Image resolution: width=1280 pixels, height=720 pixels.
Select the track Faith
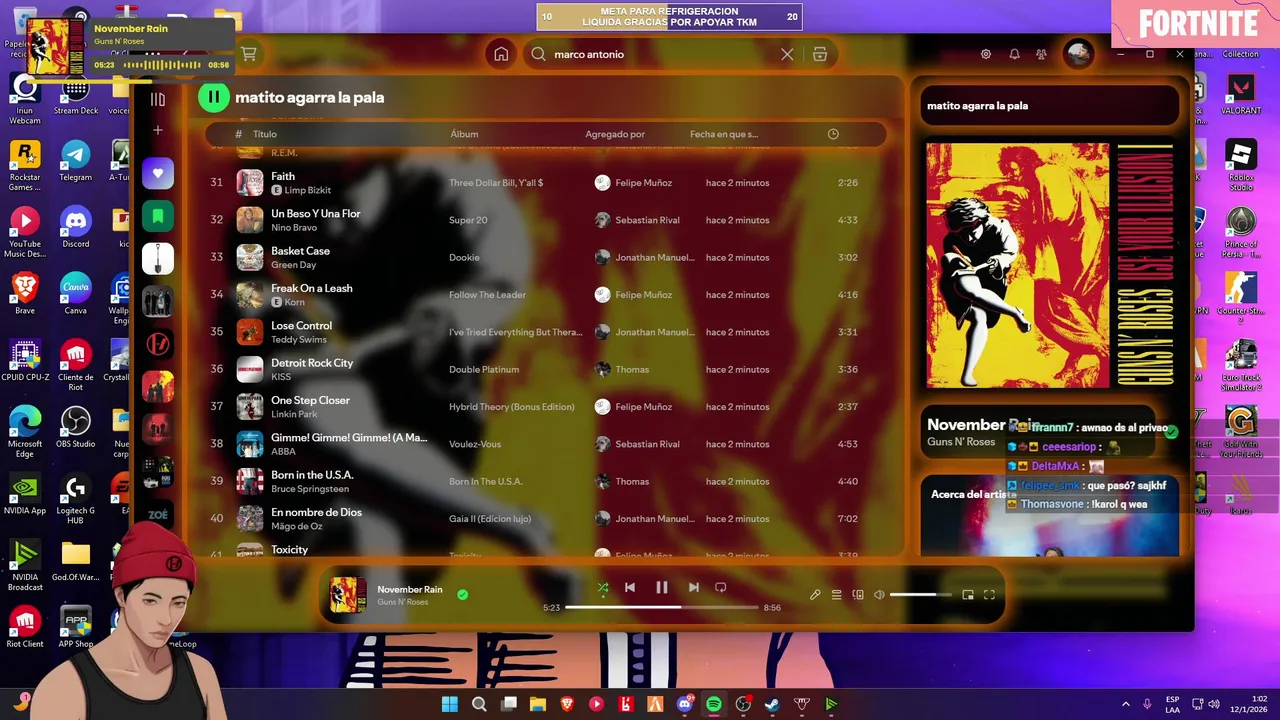(x=283, y=176)
